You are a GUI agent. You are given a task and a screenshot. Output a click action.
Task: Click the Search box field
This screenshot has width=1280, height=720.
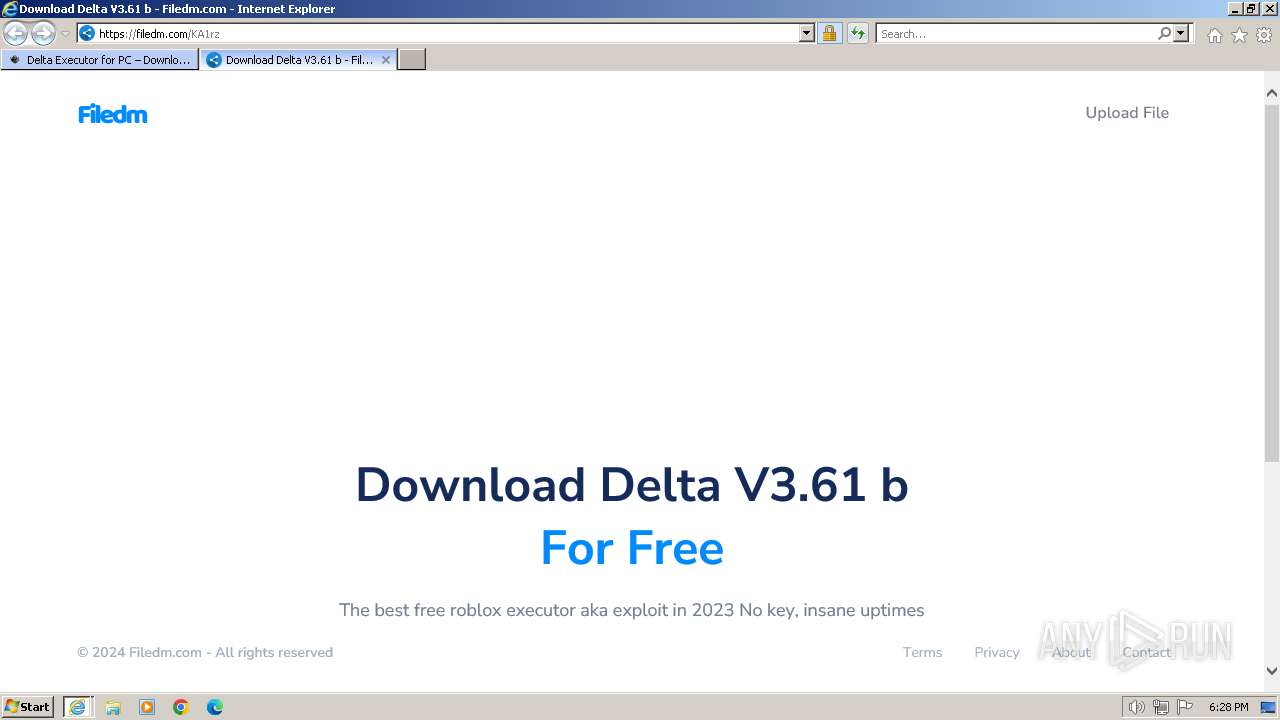pos(1015,33)
